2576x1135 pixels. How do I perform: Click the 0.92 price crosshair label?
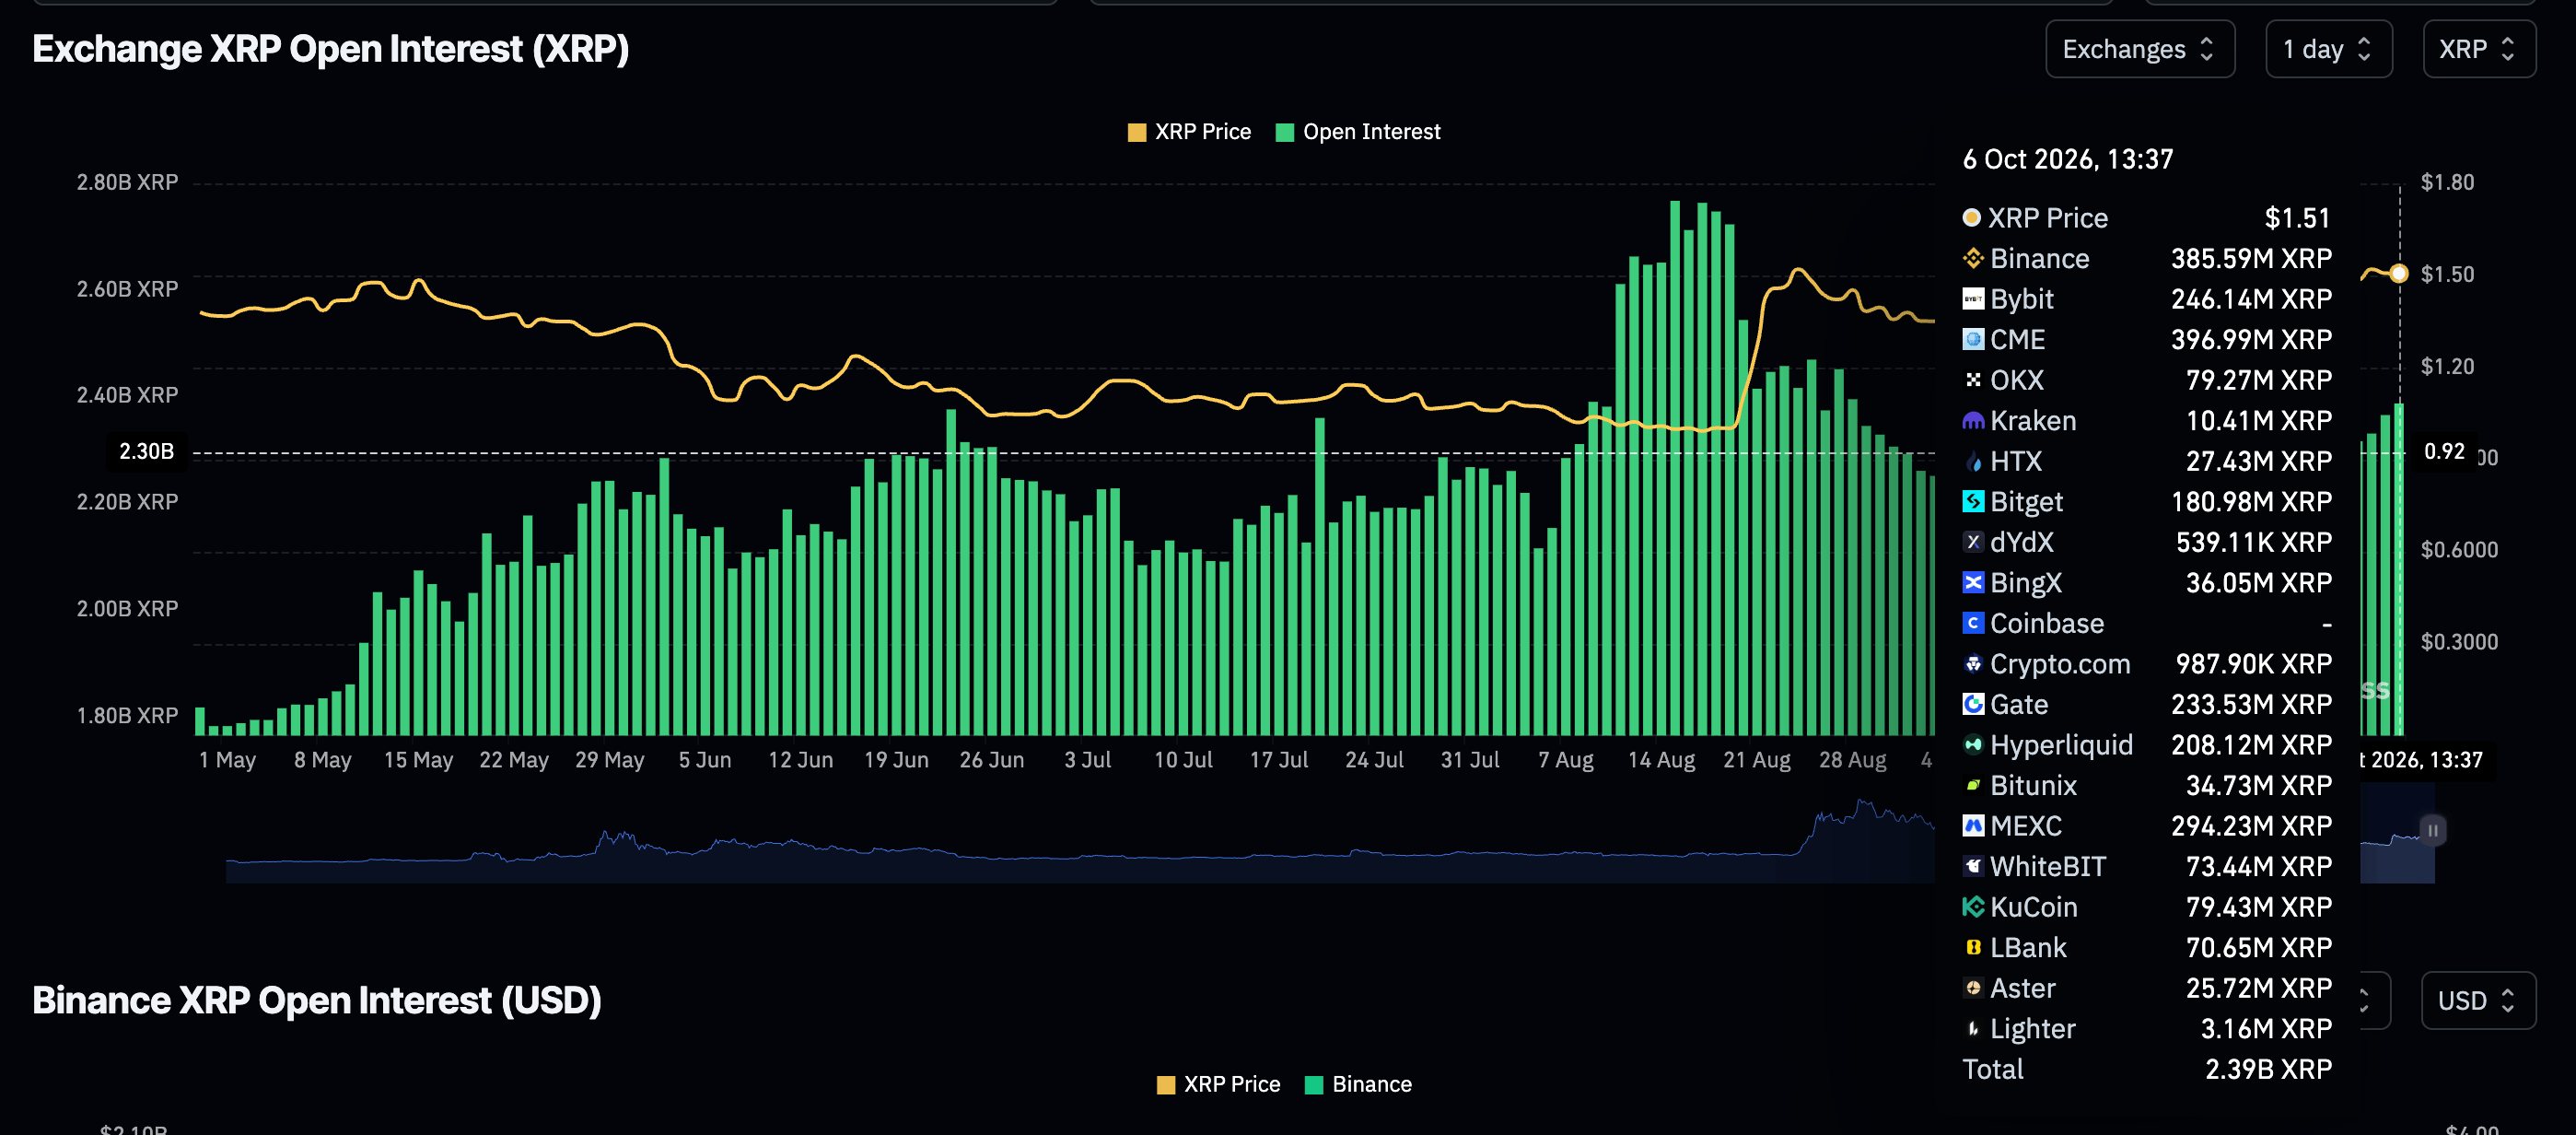pyautogui.click(x=2444, y=452)
